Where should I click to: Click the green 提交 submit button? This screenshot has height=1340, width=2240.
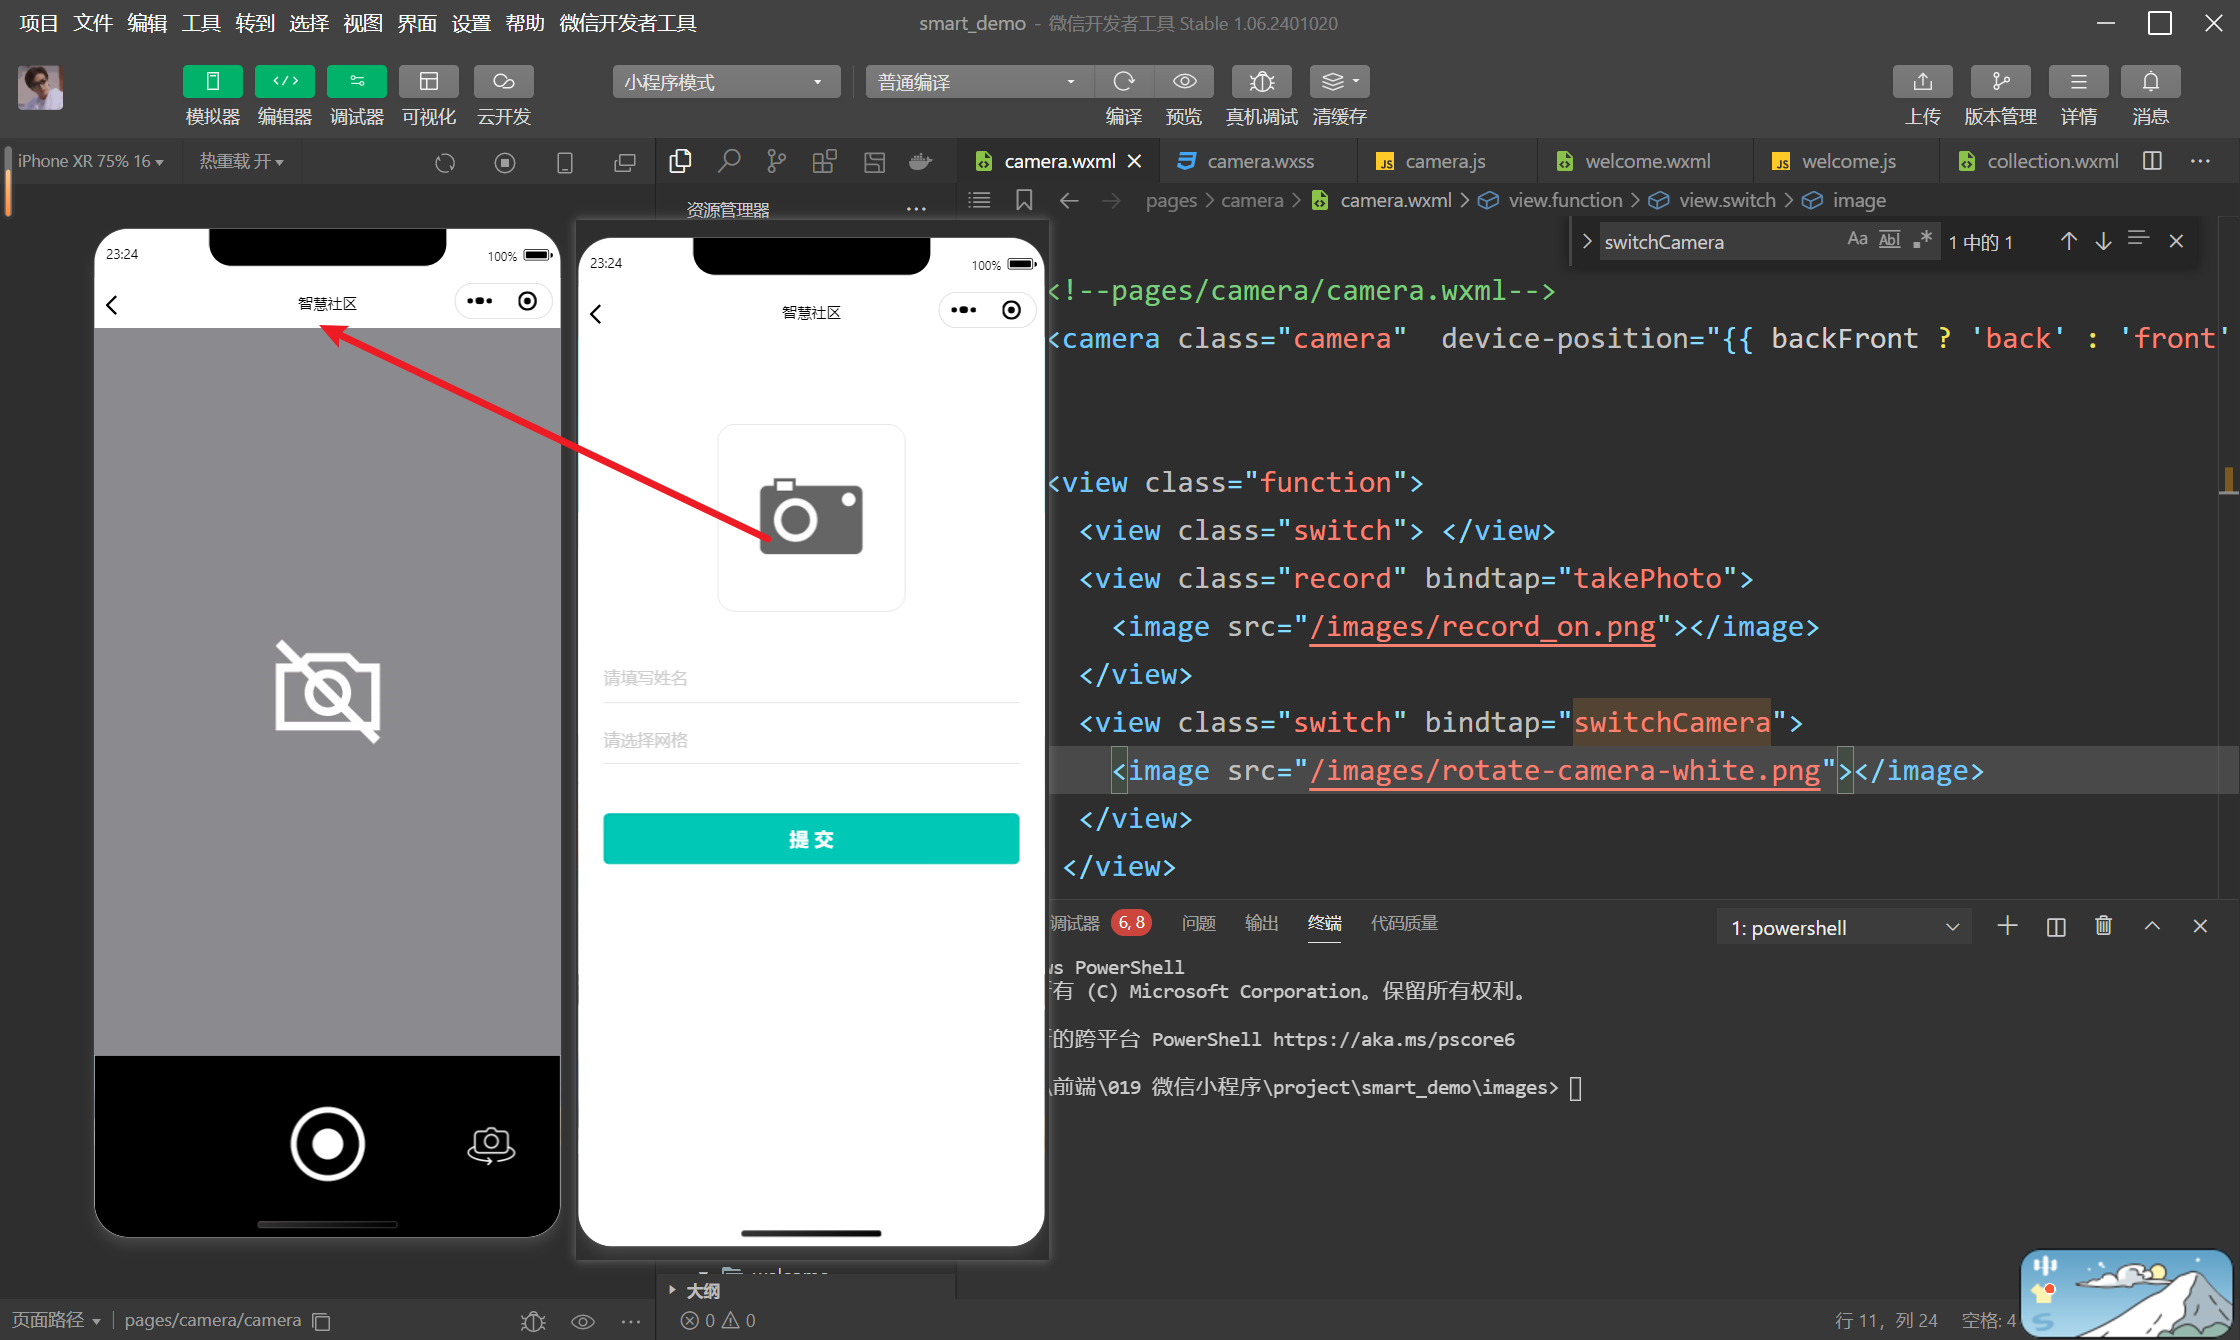coord(811,839)
